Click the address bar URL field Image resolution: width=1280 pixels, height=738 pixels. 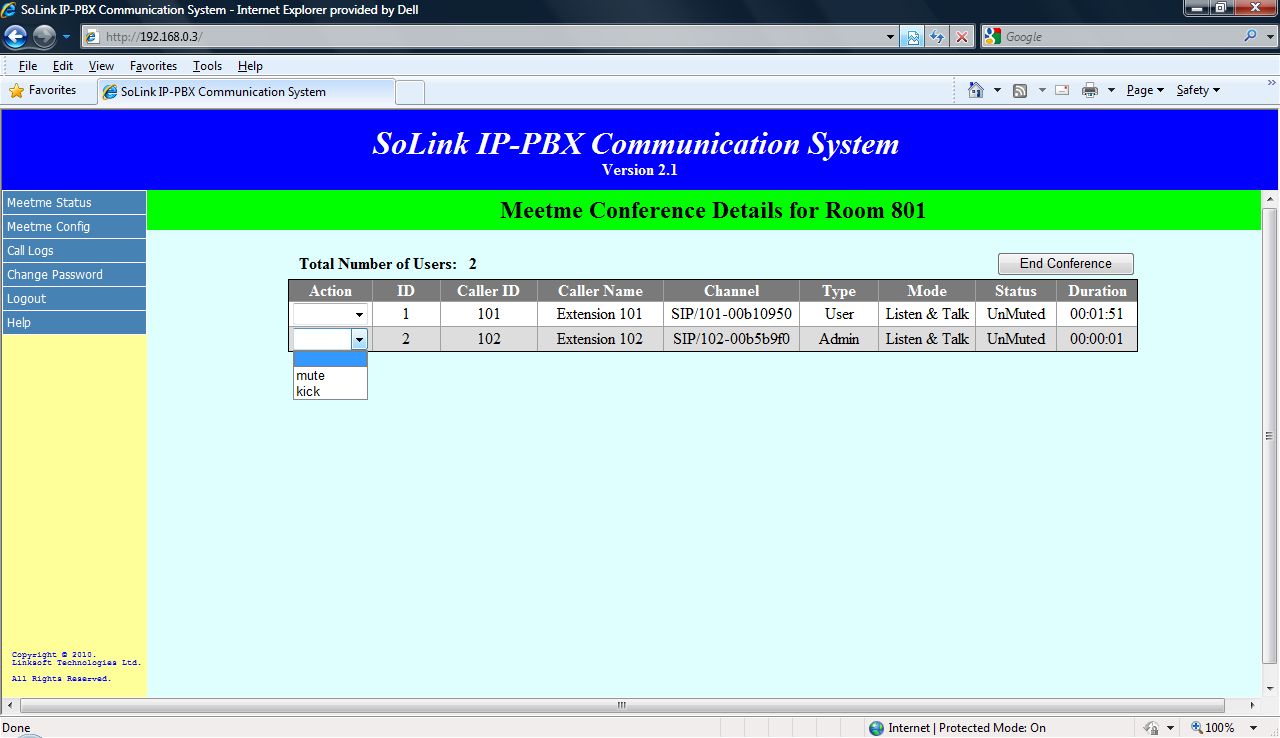click(x=490, y=37)
